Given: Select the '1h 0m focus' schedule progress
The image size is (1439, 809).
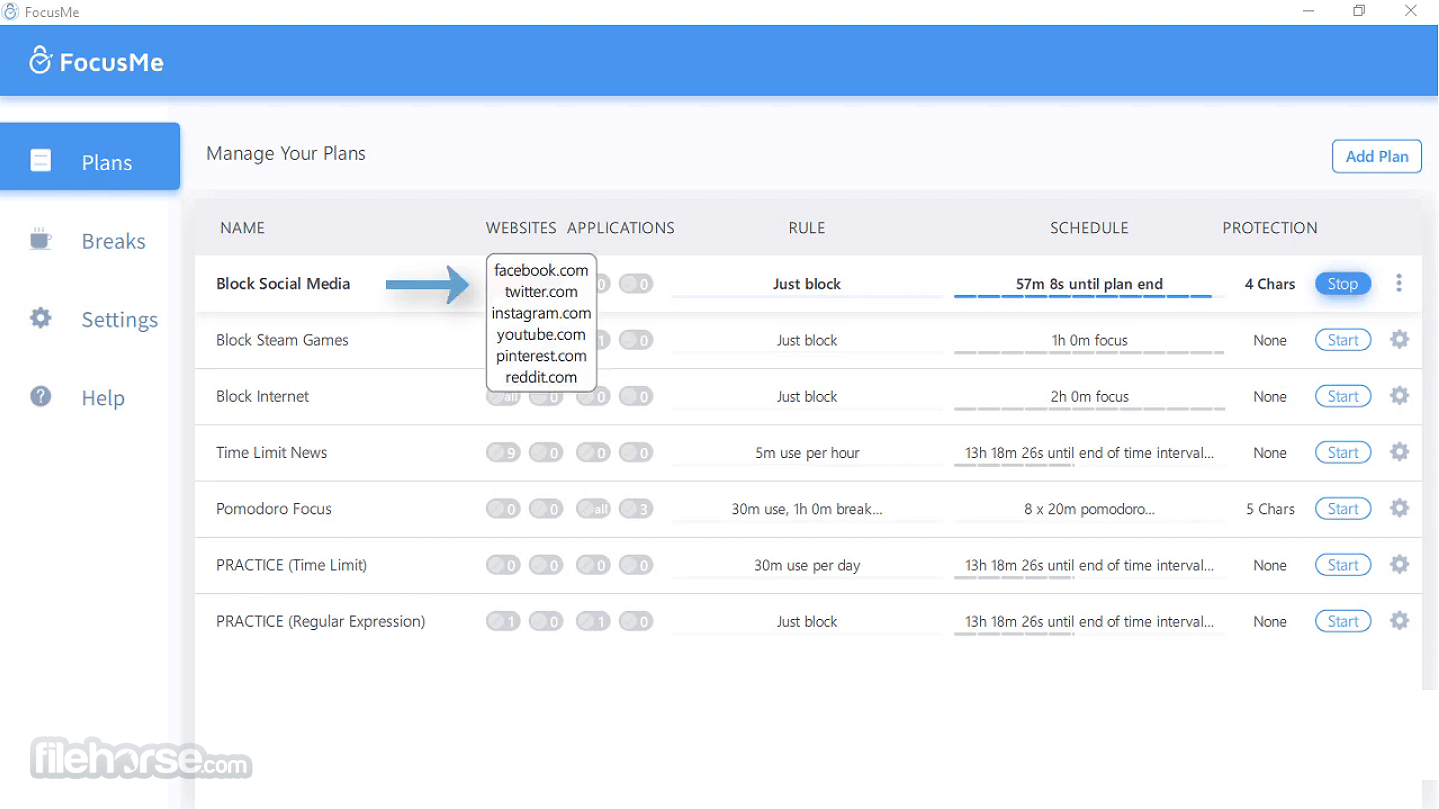Looking at the screenshot, I should (1089, 340).
